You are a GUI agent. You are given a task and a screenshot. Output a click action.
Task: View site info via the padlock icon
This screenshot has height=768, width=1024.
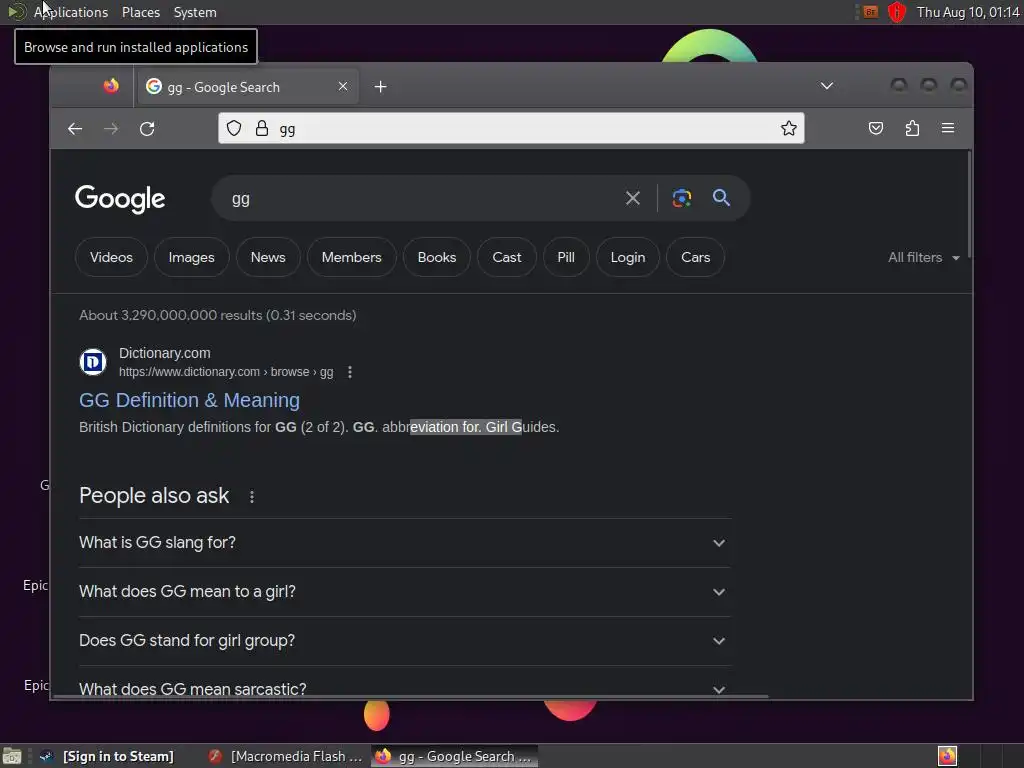[x=262, y=129]
